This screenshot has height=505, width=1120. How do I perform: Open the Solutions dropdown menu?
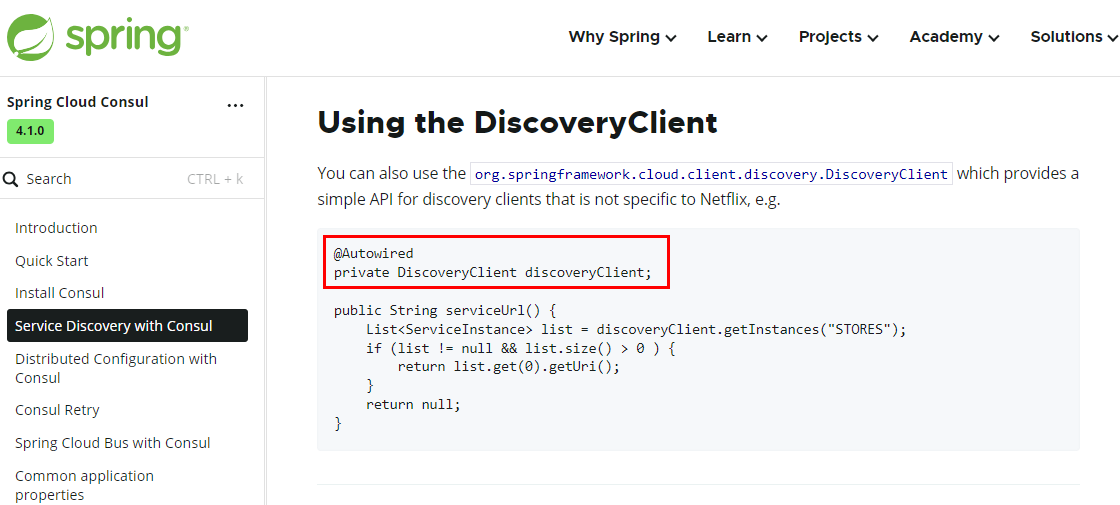coord(1074,37)
